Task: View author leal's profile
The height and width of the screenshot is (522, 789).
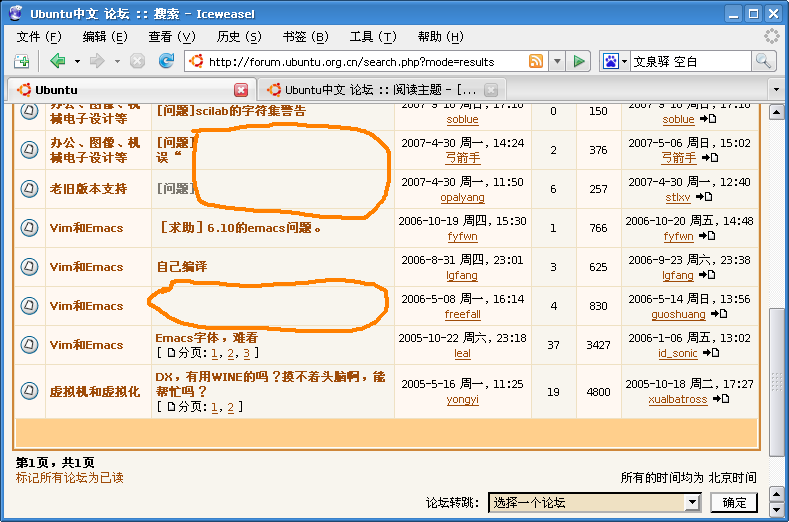Action: tap(462, 353)
